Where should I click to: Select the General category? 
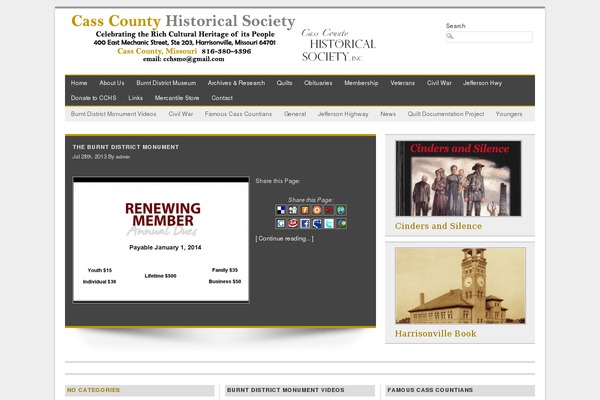pyautogui.click(x=295, y=114)
